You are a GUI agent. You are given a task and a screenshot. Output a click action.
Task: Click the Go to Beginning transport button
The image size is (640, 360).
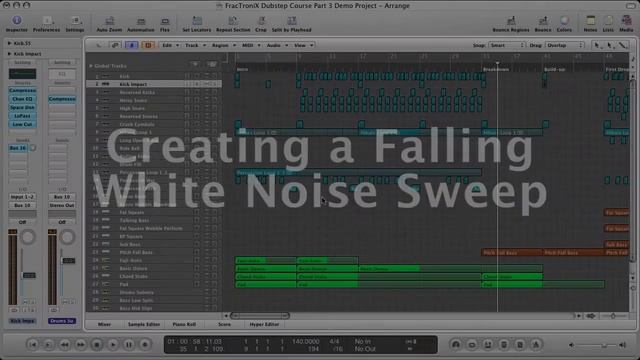pyautogui.click(x=33, y=344)
